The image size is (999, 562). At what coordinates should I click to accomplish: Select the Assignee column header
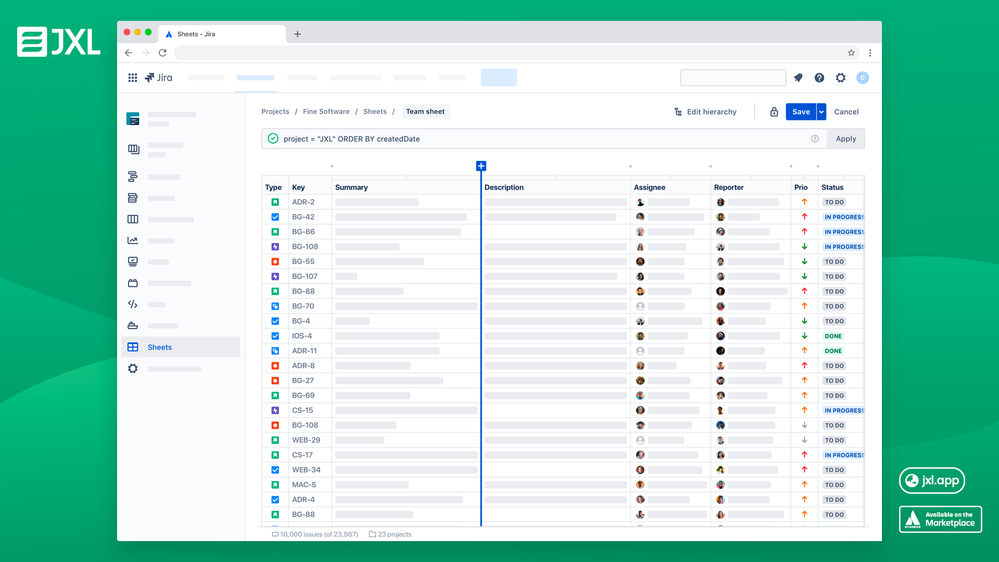point(649,187)
